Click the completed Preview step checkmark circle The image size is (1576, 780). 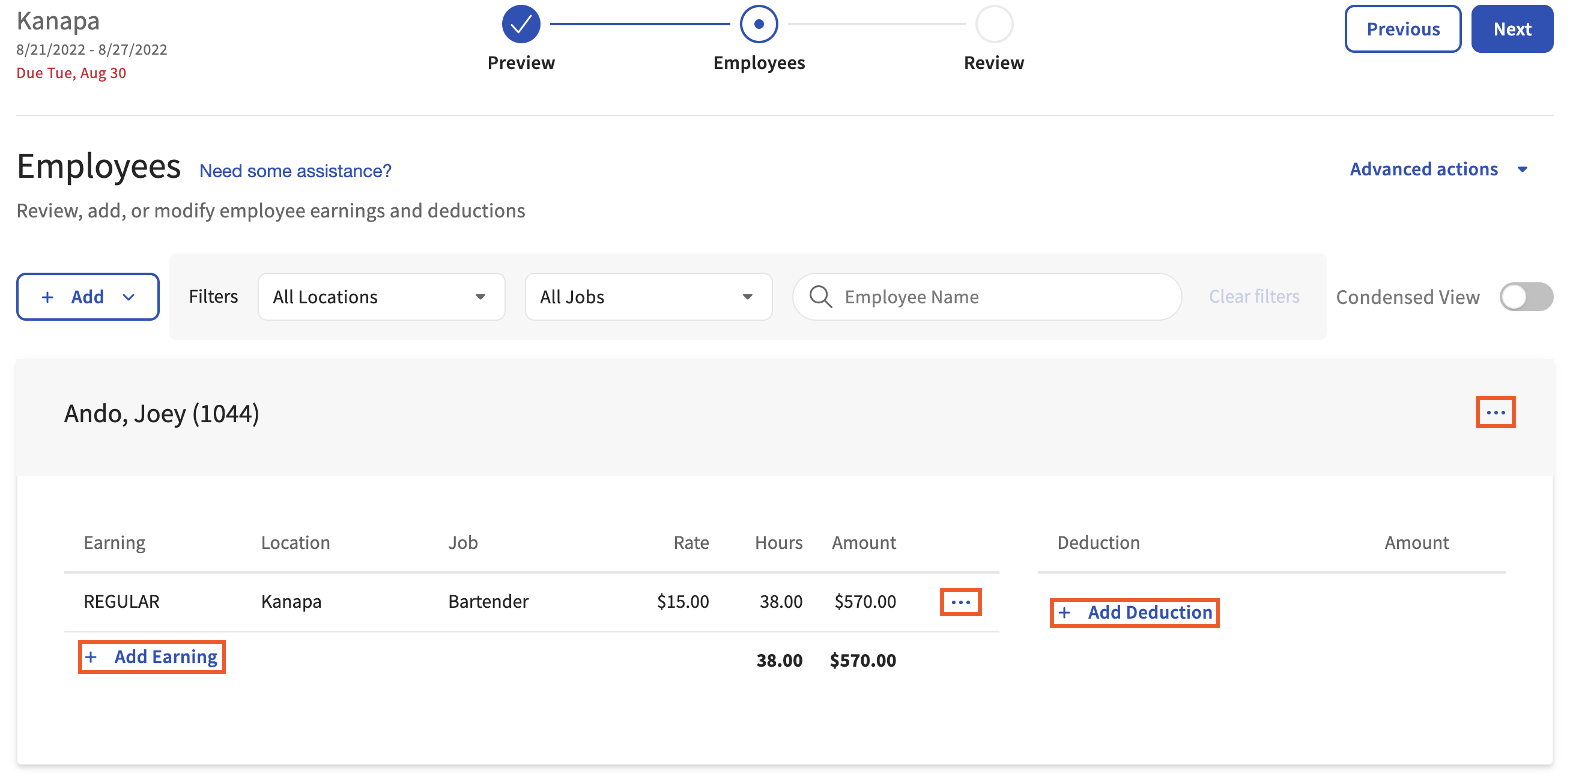[521, 24]
